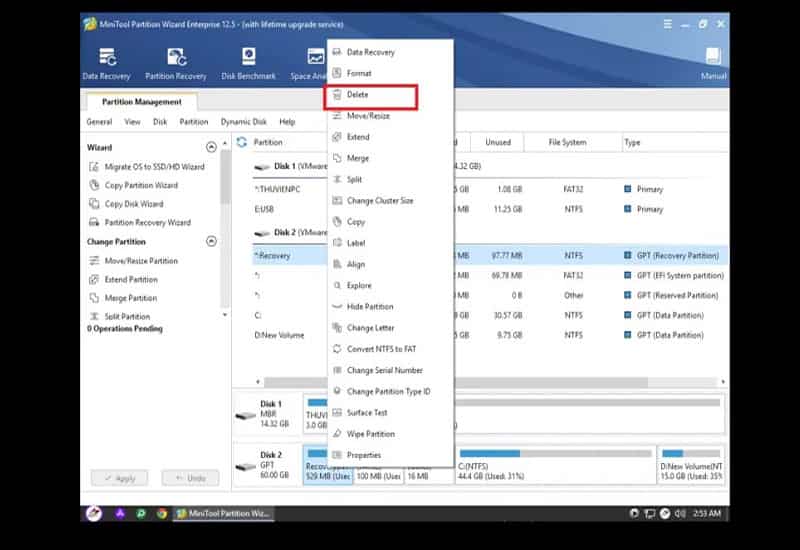Select Data Recovery in context menu
This screenshot has height=550, width=800.
(390, 52)
